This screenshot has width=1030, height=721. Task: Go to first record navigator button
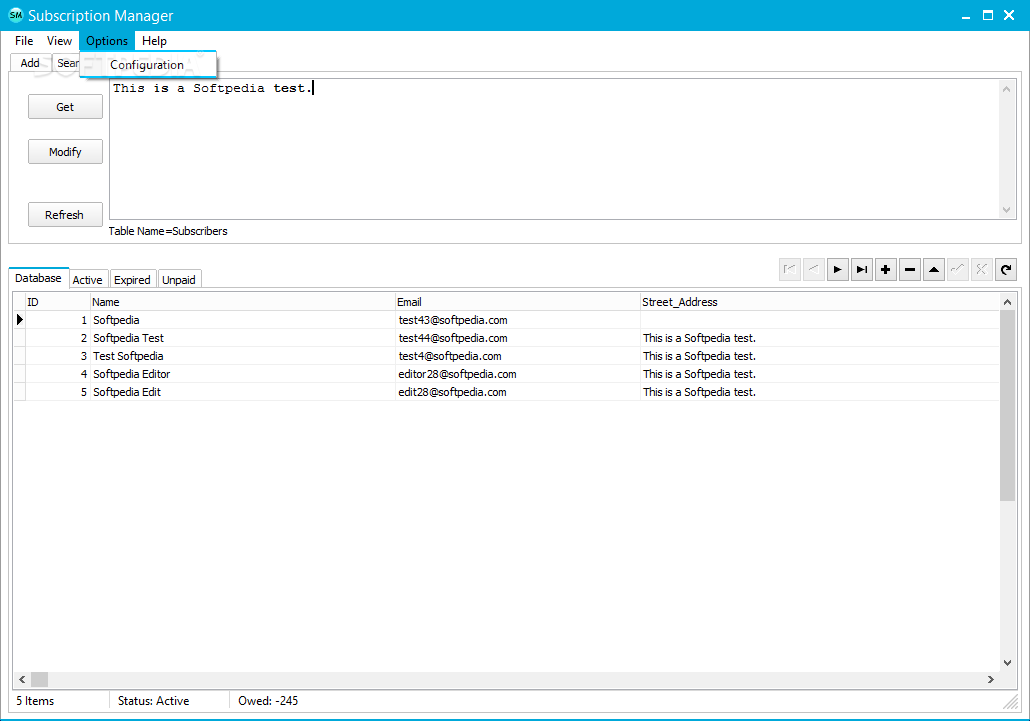coord(790,269)
